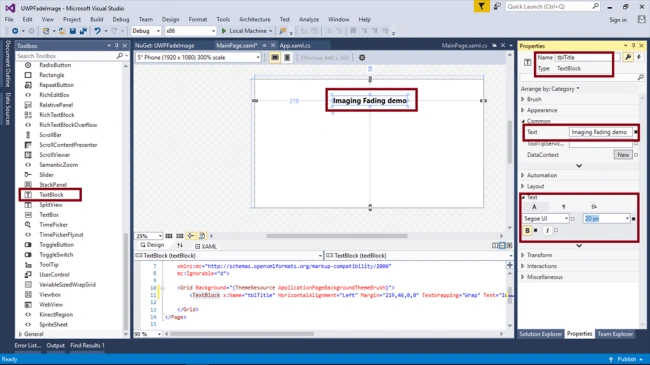Image resolution: width=650 pixels, height=365 pixels.
Task: Switch designer to landscape orientation icon
Action: [x=274, y=58]
